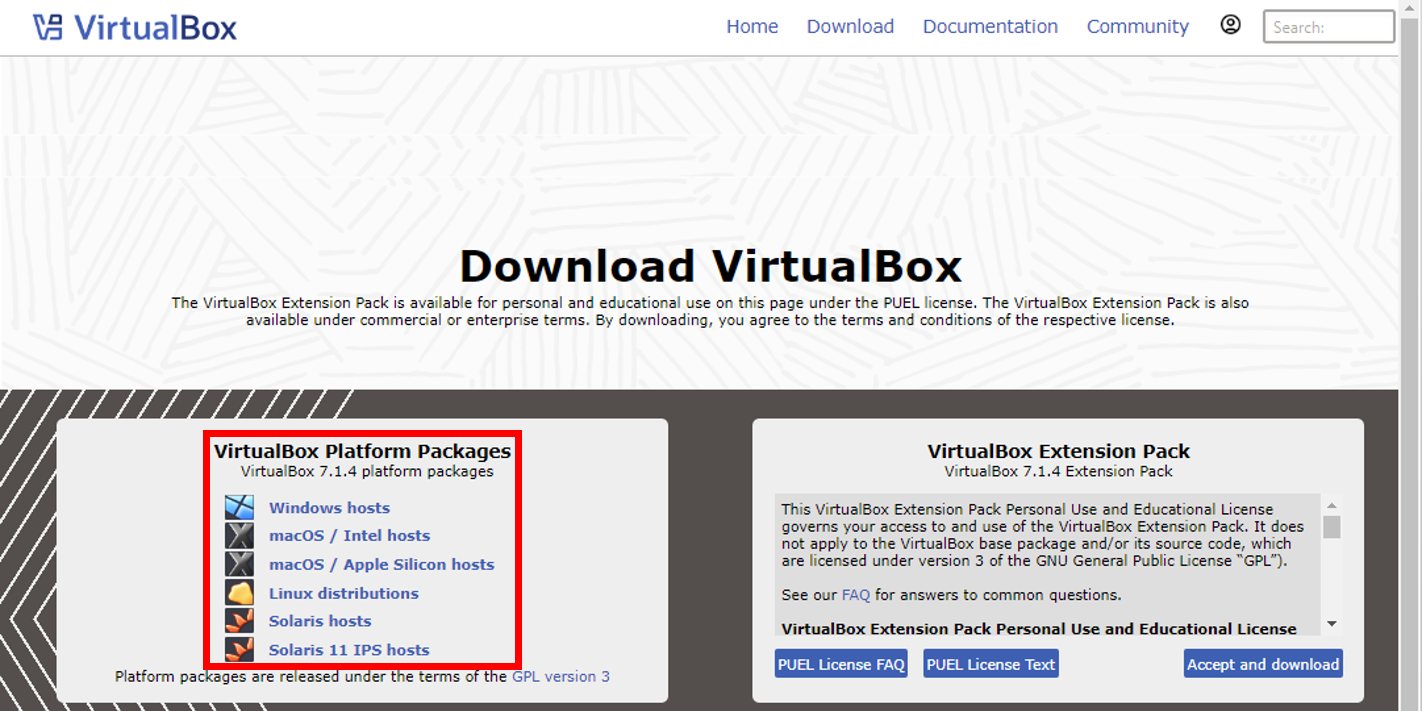Open the GPL version 3 link
The image size is (1422, 711).
[x=560, y=676]
